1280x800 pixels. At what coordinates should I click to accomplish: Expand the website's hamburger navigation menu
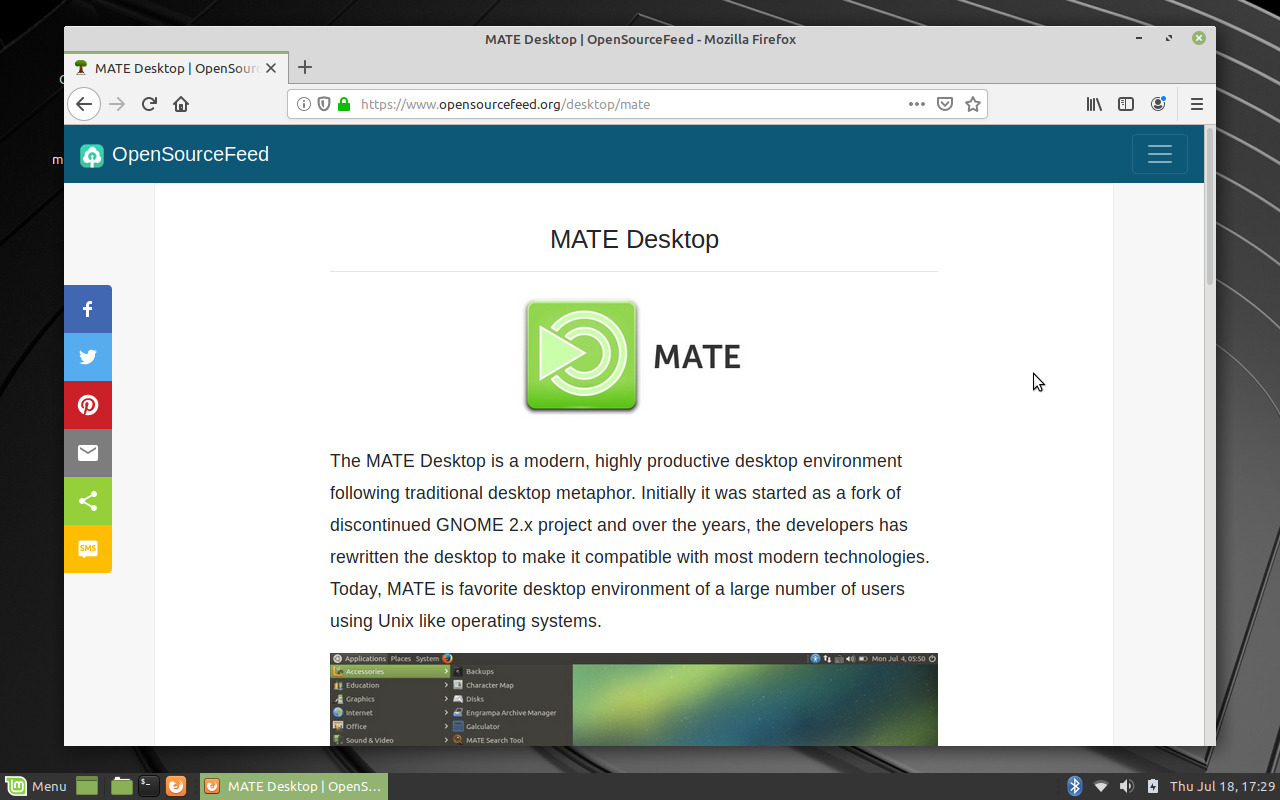[x=1159, y=154]
